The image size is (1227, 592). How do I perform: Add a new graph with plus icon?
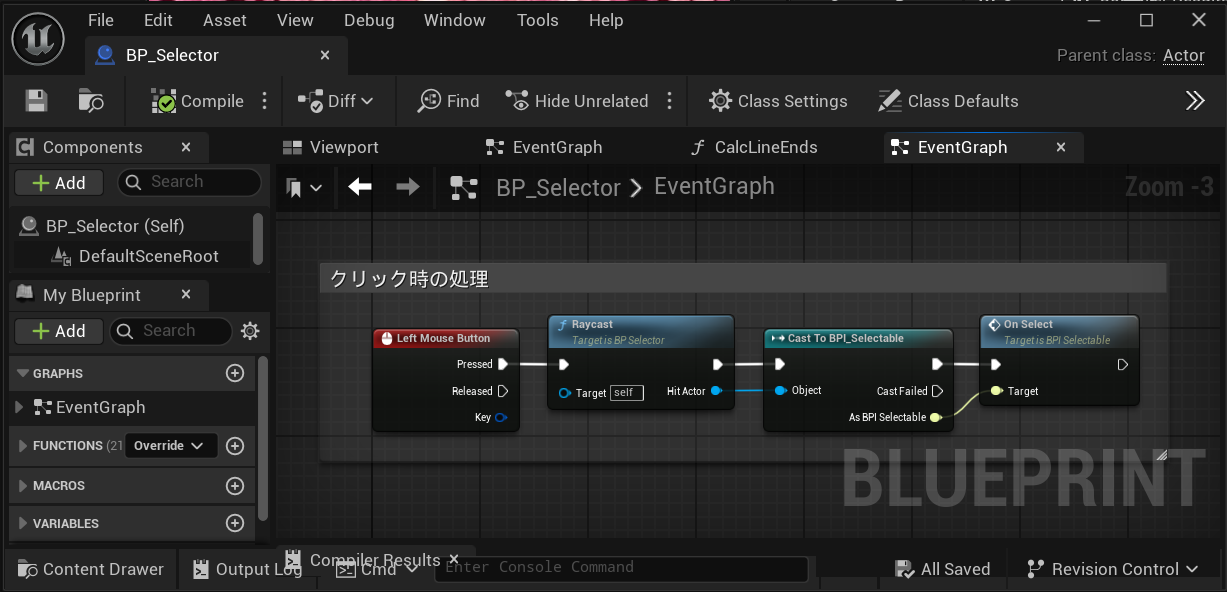[235, 373]
